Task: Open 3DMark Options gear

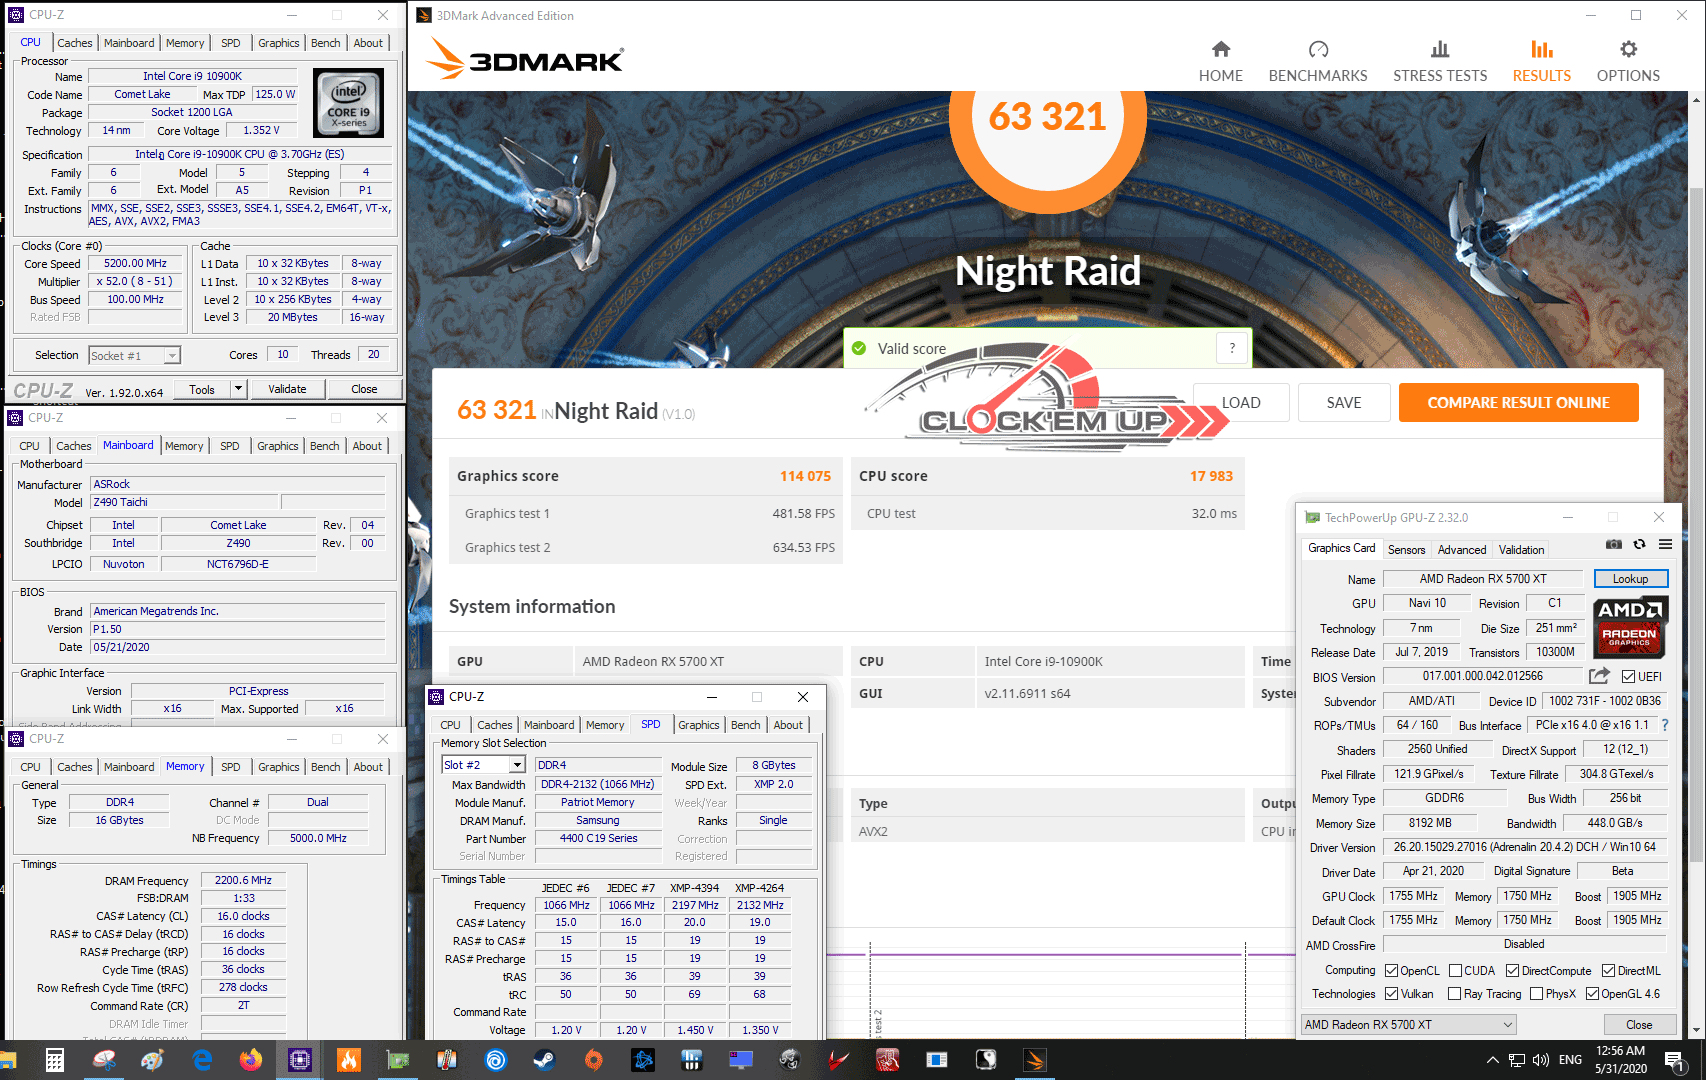Action: pos(1627,61)
